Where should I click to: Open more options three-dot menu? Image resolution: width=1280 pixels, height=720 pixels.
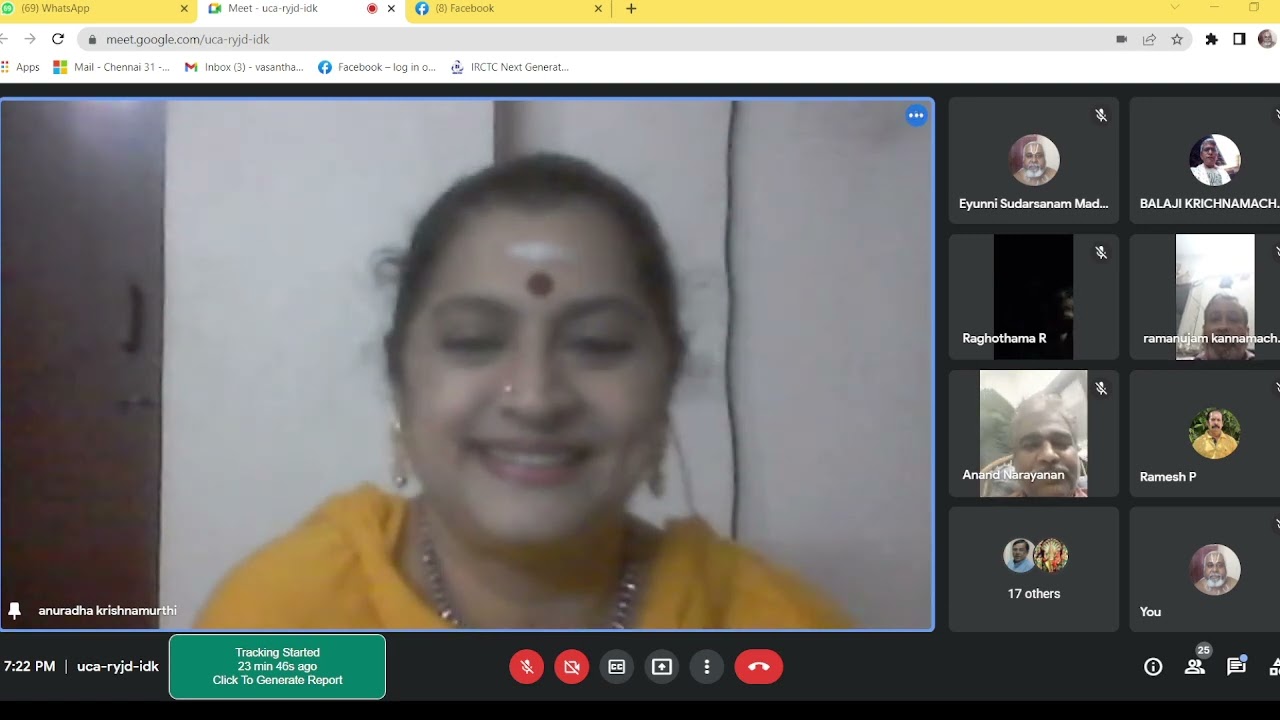[x=707, y=667]
